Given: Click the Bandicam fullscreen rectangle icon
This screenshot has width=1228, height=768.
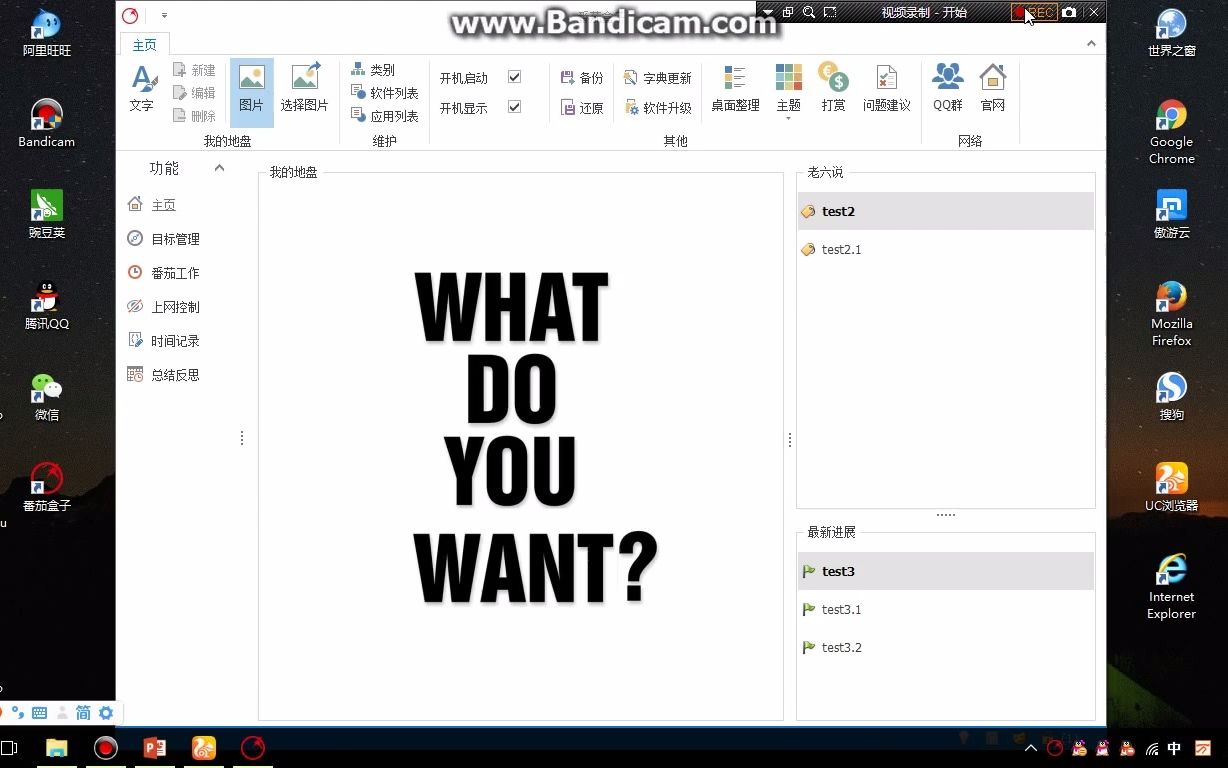Looking at the screenshot, I should point(830,12).
